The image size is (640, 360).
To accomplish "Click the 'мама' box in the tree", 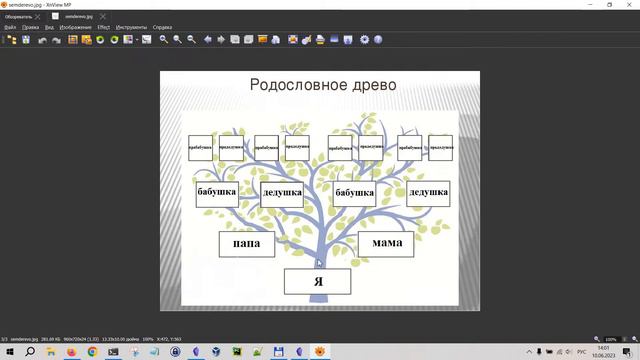I will click(x=386, y=244).
